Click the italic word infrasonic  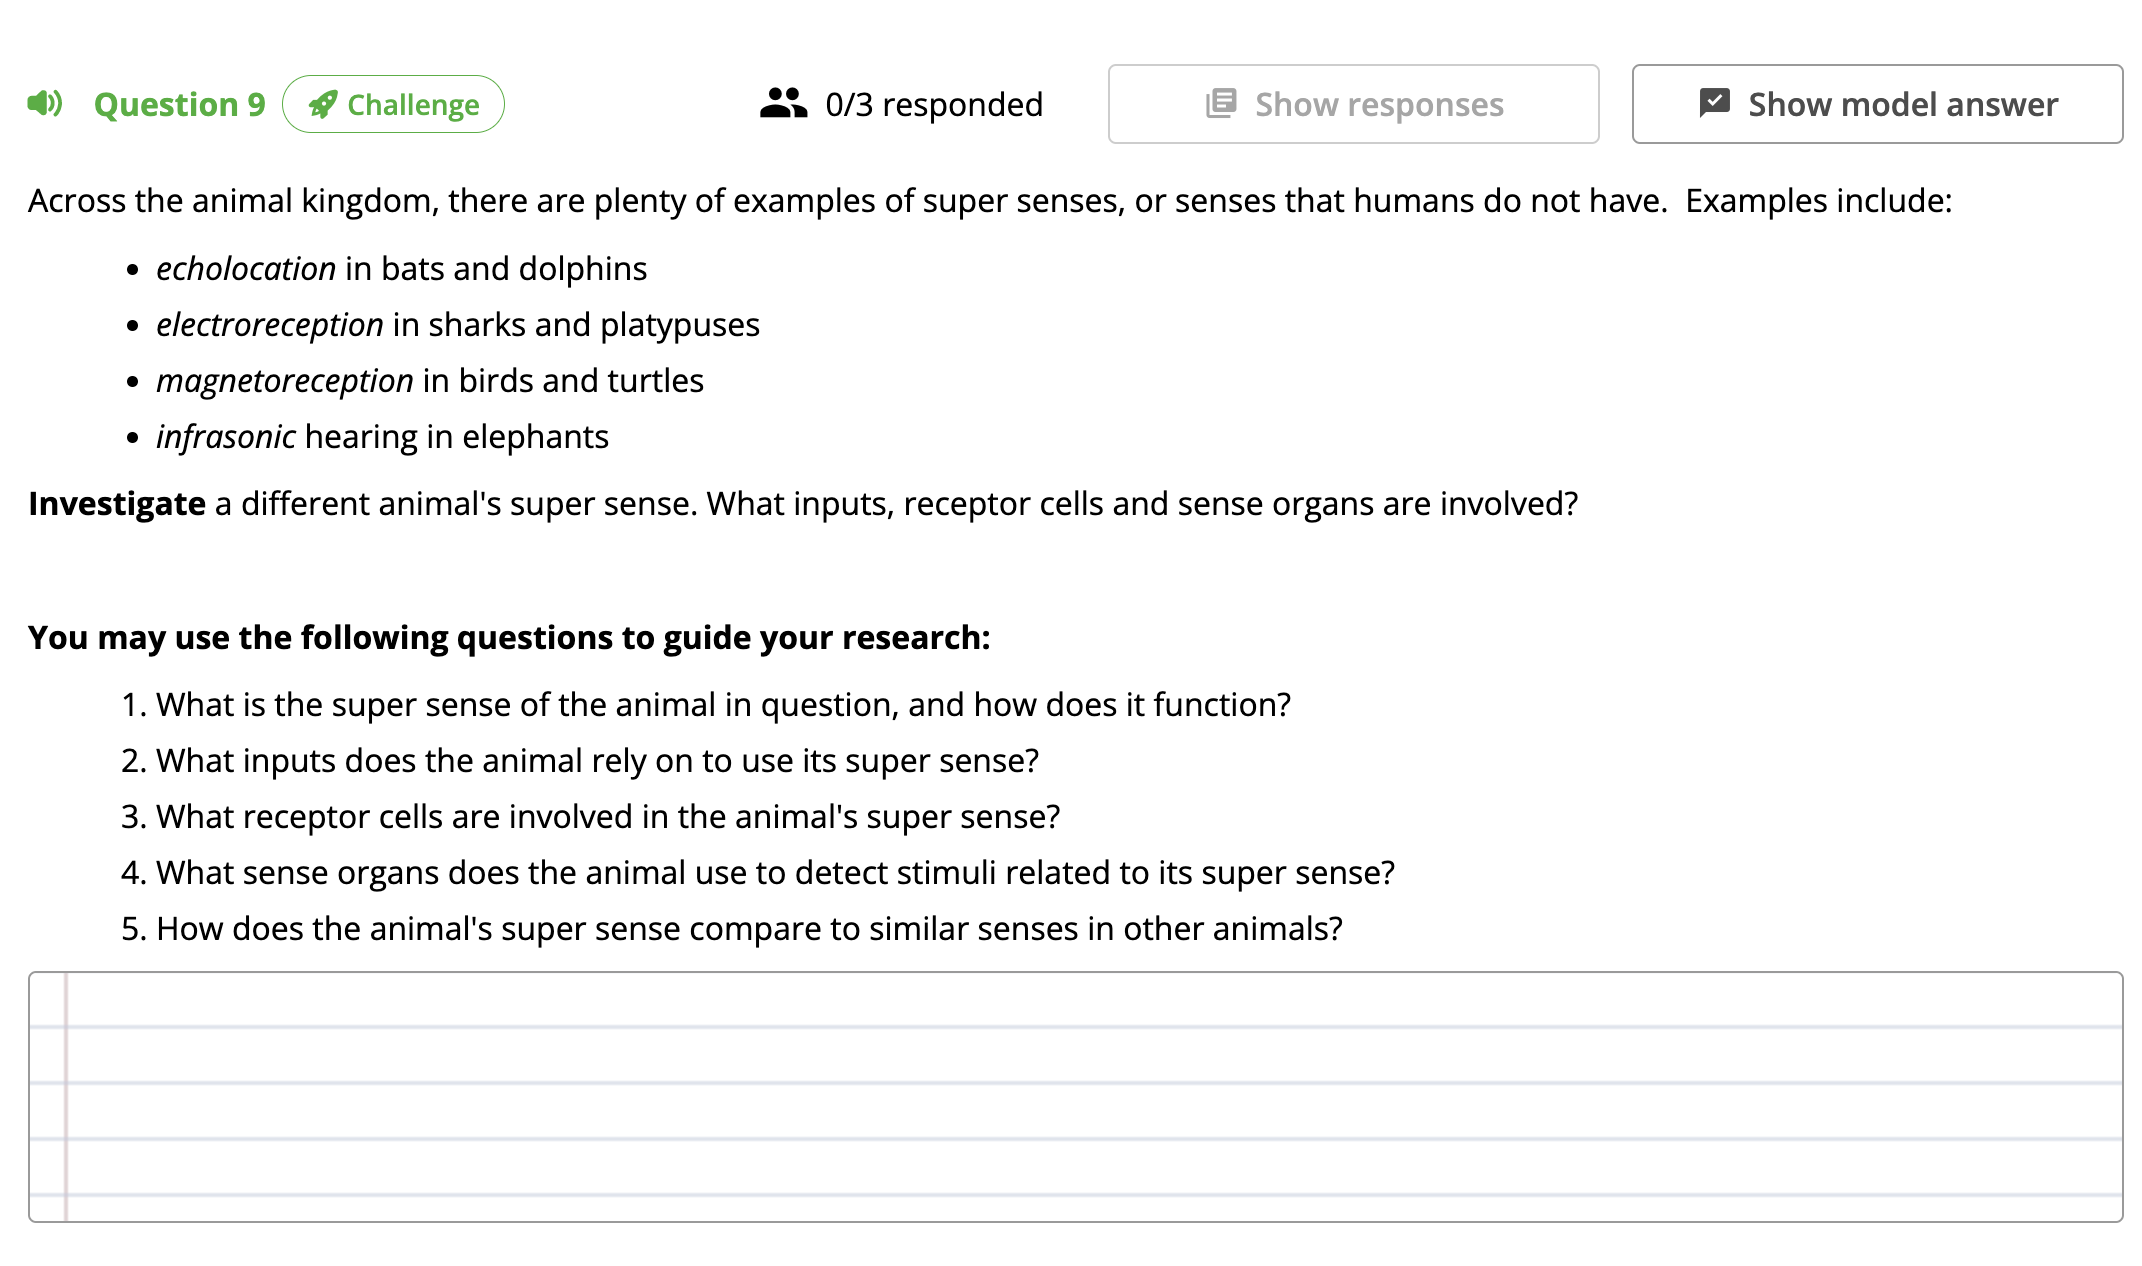pos(226,437)
